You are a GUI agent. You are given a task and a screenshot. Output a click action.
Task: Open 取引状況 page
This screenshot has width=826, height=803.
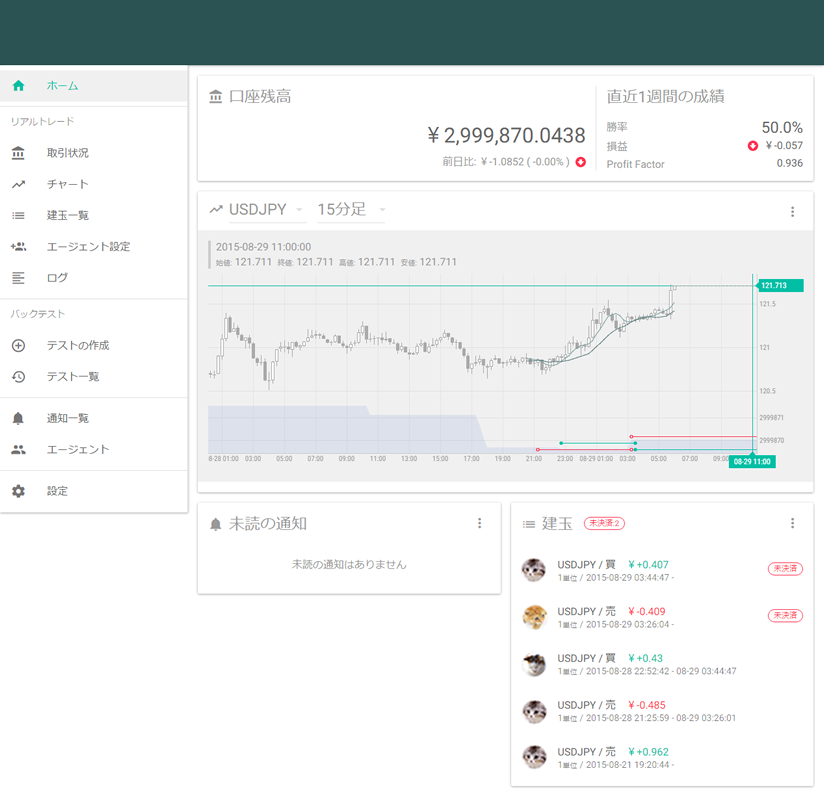pyautogui.click(x=94, y=153)
